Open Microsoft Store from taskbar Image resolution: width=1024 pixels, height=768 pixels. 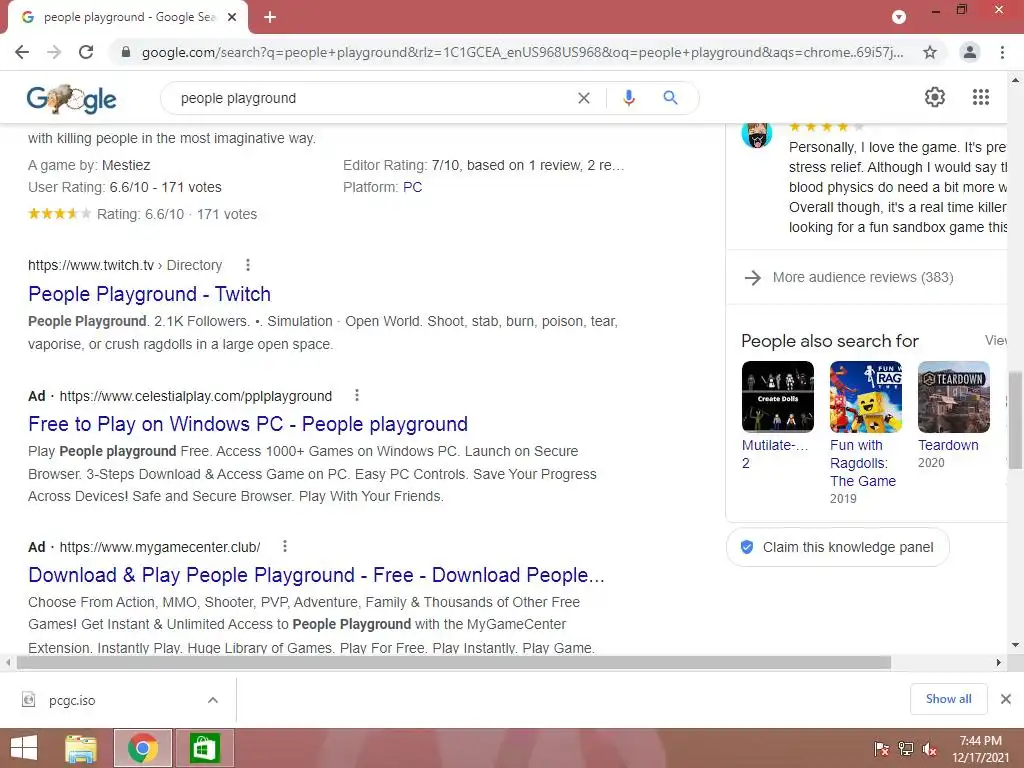(x=204, y=748)
